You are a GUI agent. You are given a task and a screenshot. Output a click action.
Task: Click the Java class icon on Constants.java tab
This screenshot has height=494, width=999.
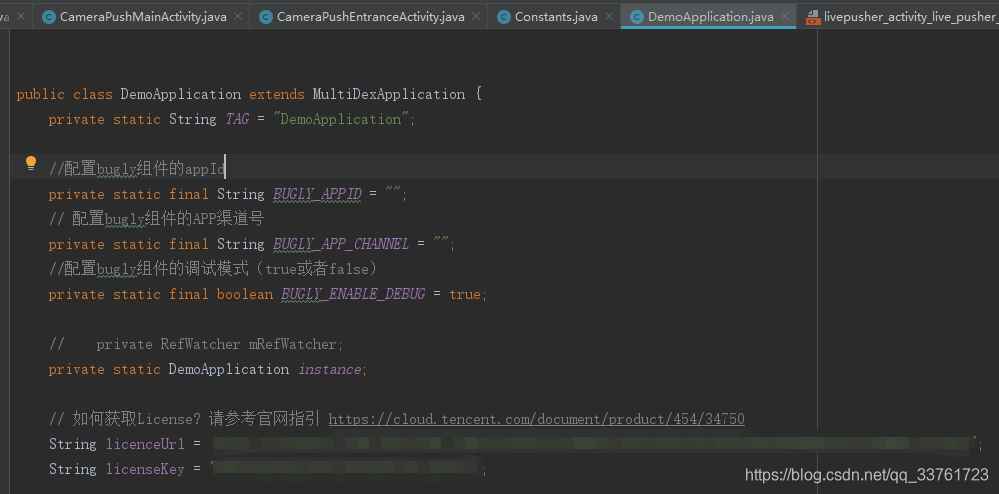(503, 17)
